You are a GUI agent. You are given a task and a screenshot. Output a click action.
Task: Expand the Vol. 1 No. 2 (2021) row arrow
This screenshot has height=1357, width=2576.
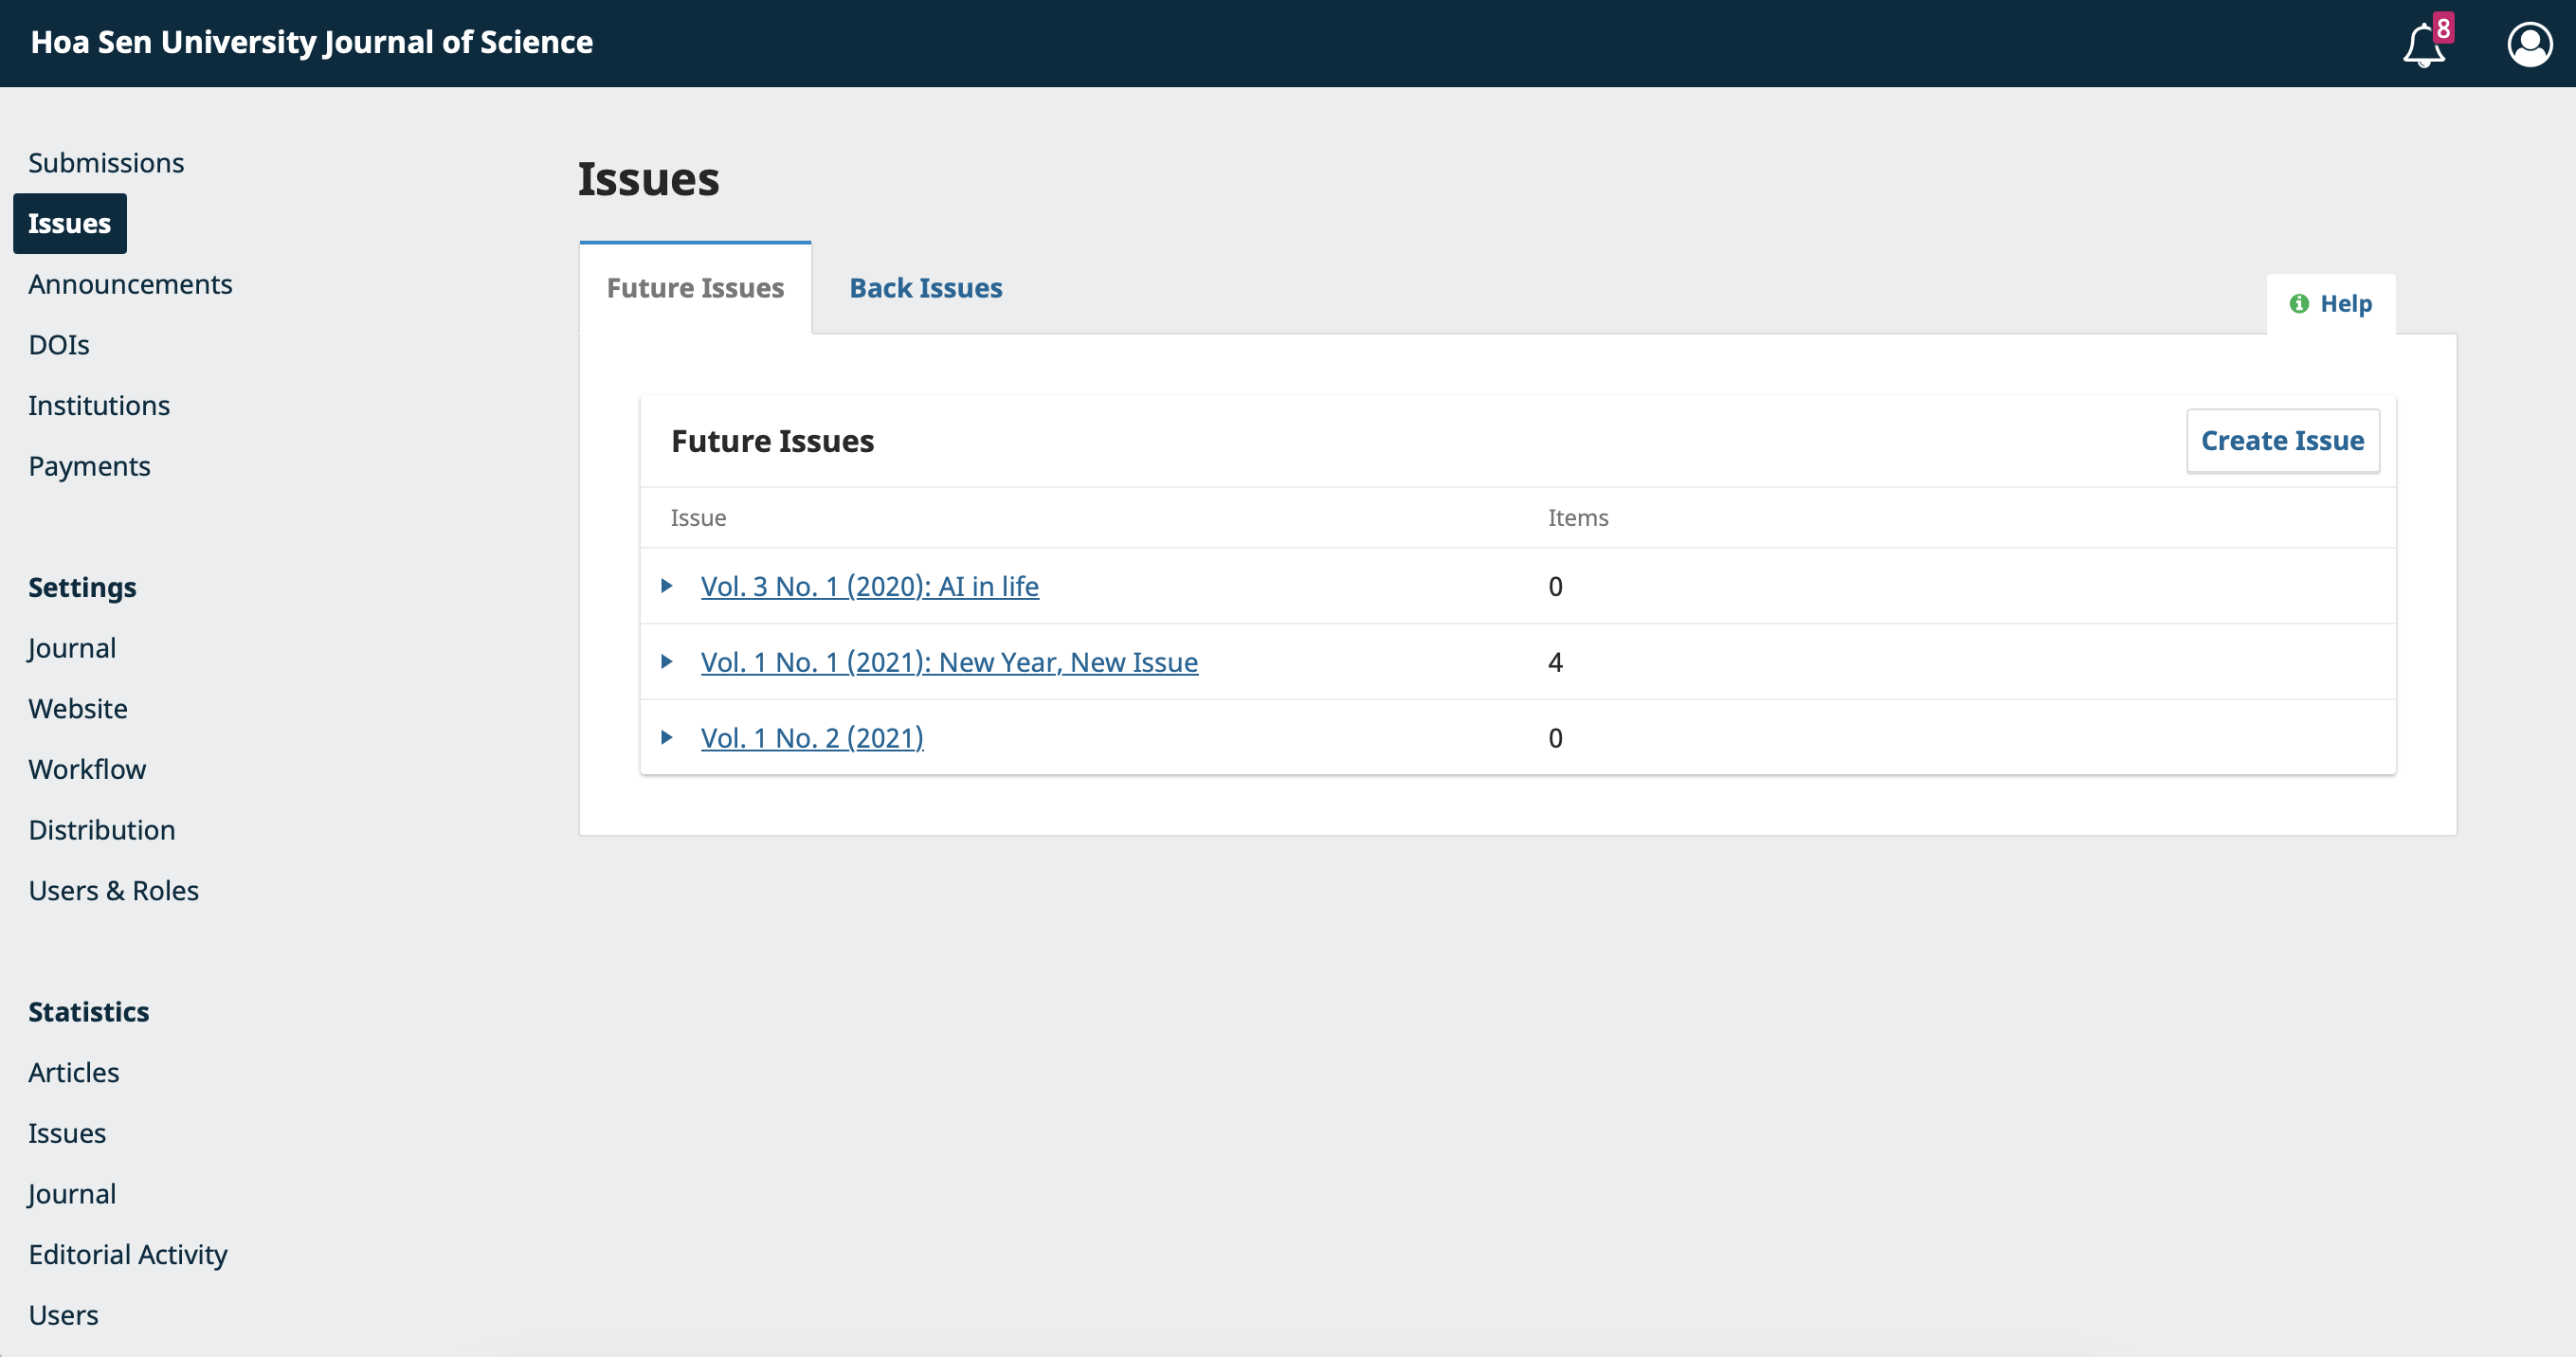pos(667,738)
